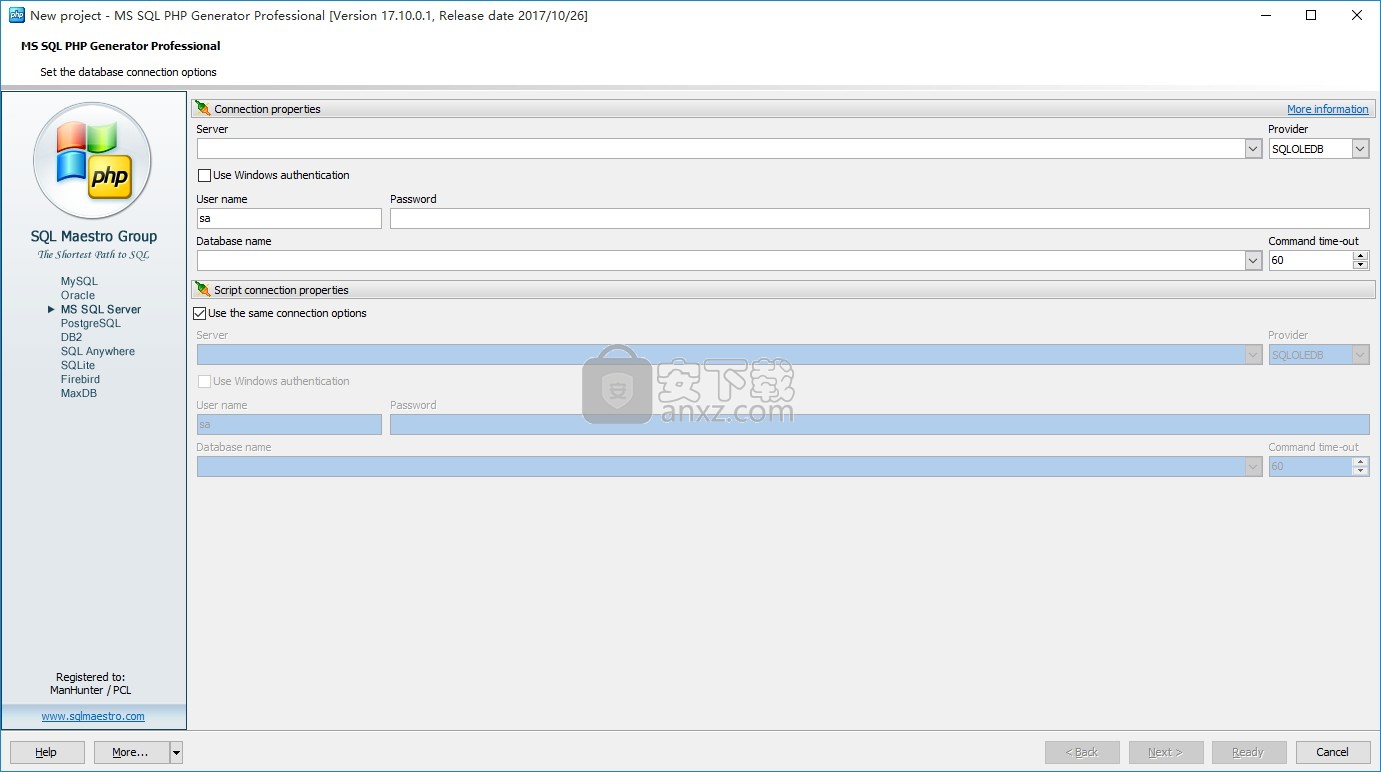
Task: Select MaxDB in the sidebar list
Action: pyautogui.click(x=79, y=394)
